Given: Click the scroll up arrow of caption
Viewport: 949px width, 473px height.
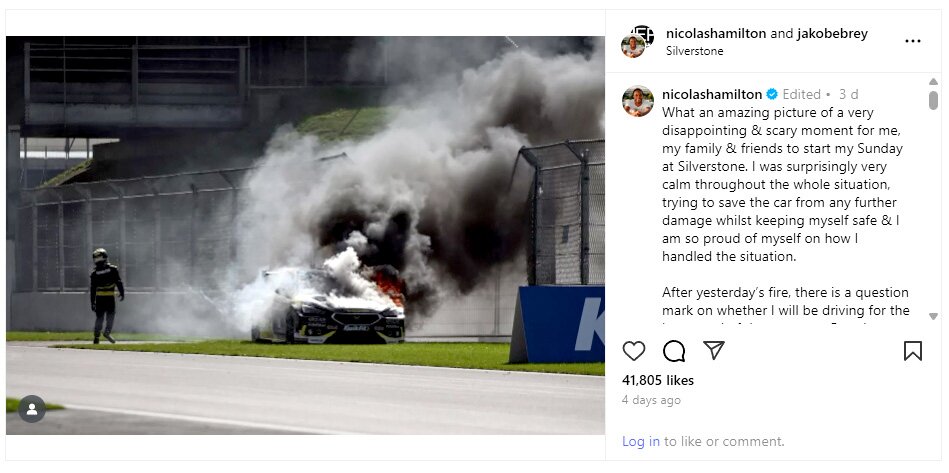Looking at the screenshot, I should click(933, 82).
